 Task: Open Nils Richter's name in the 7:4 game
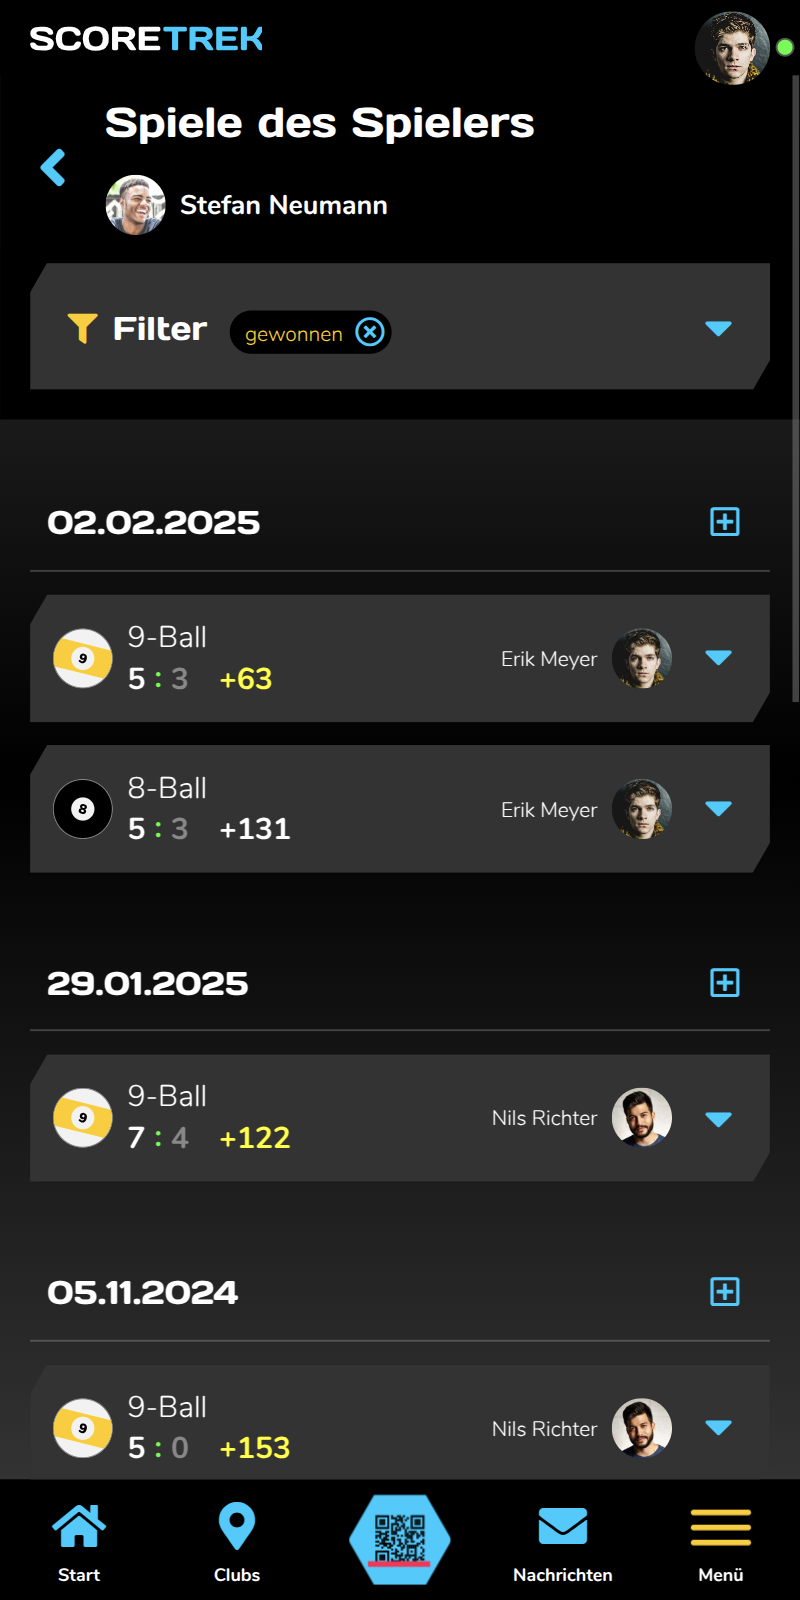click(x=544, y=1118)
